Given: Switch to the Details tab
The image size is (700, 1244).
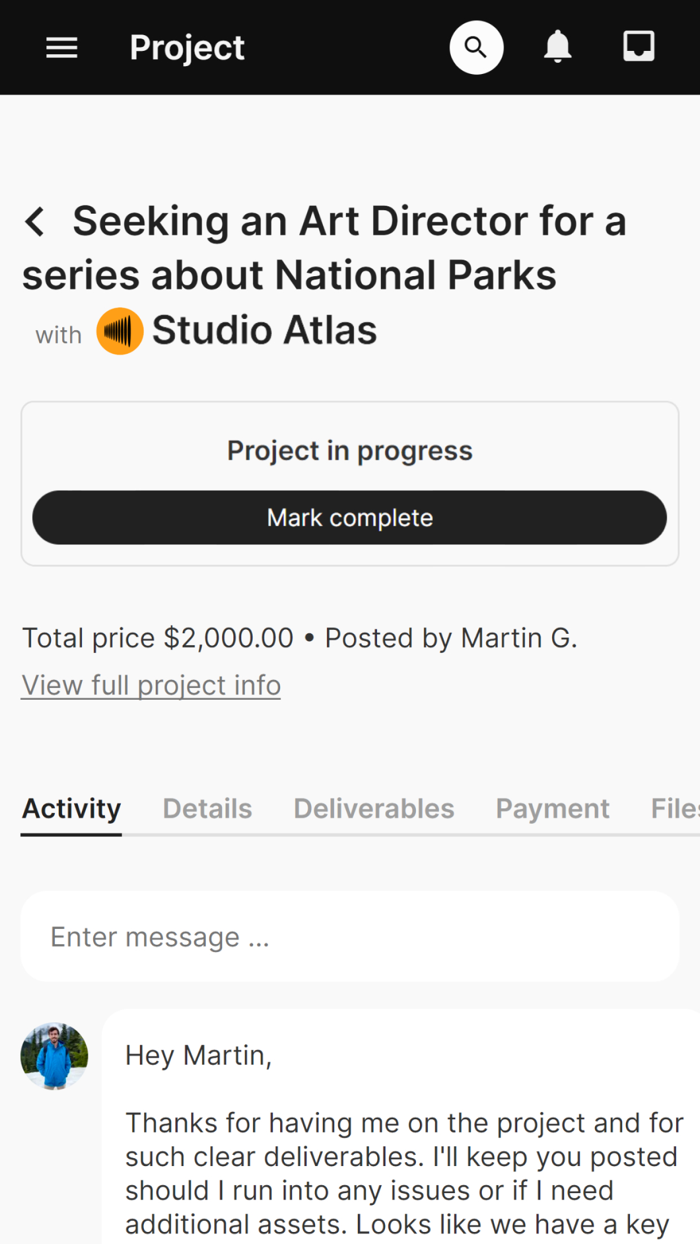Looking at the screenshot, I should [x=207, y=808].
